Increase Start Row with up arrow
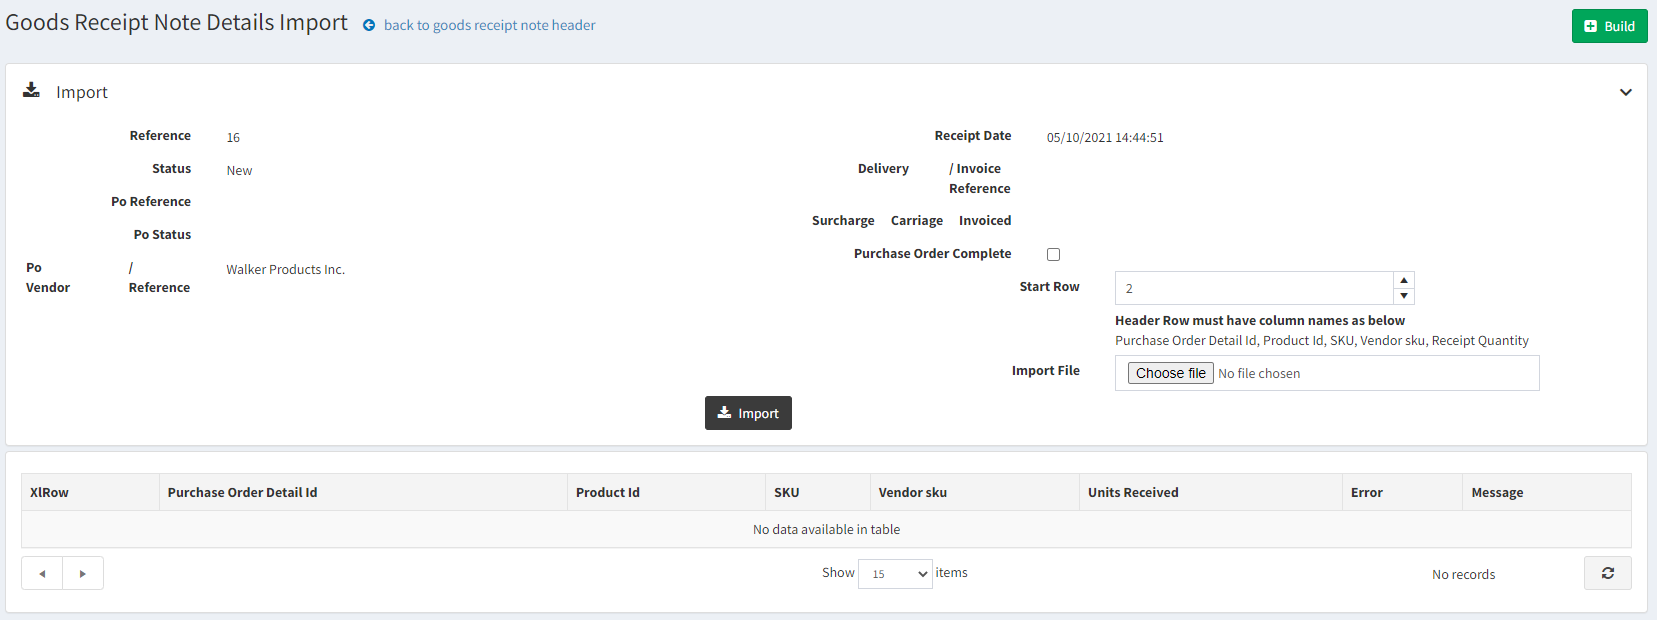The height and width of the screenshot is (620, 1657). click(1404, 280)
